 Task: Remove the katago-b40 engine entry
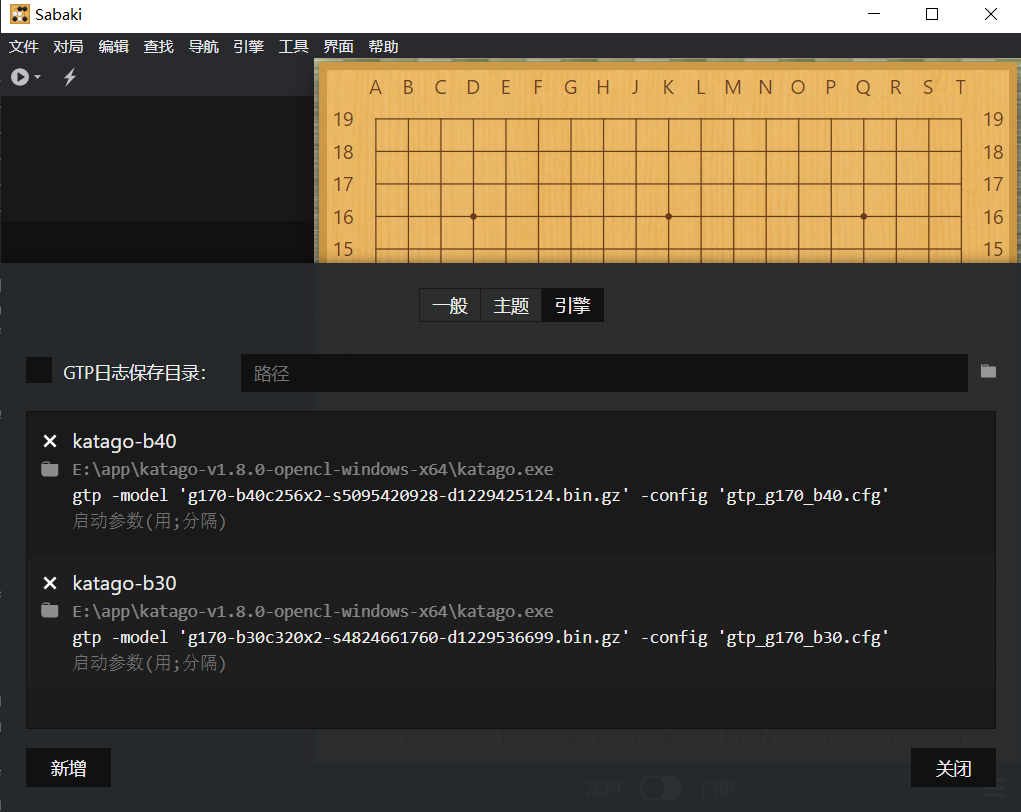point(49,441)
